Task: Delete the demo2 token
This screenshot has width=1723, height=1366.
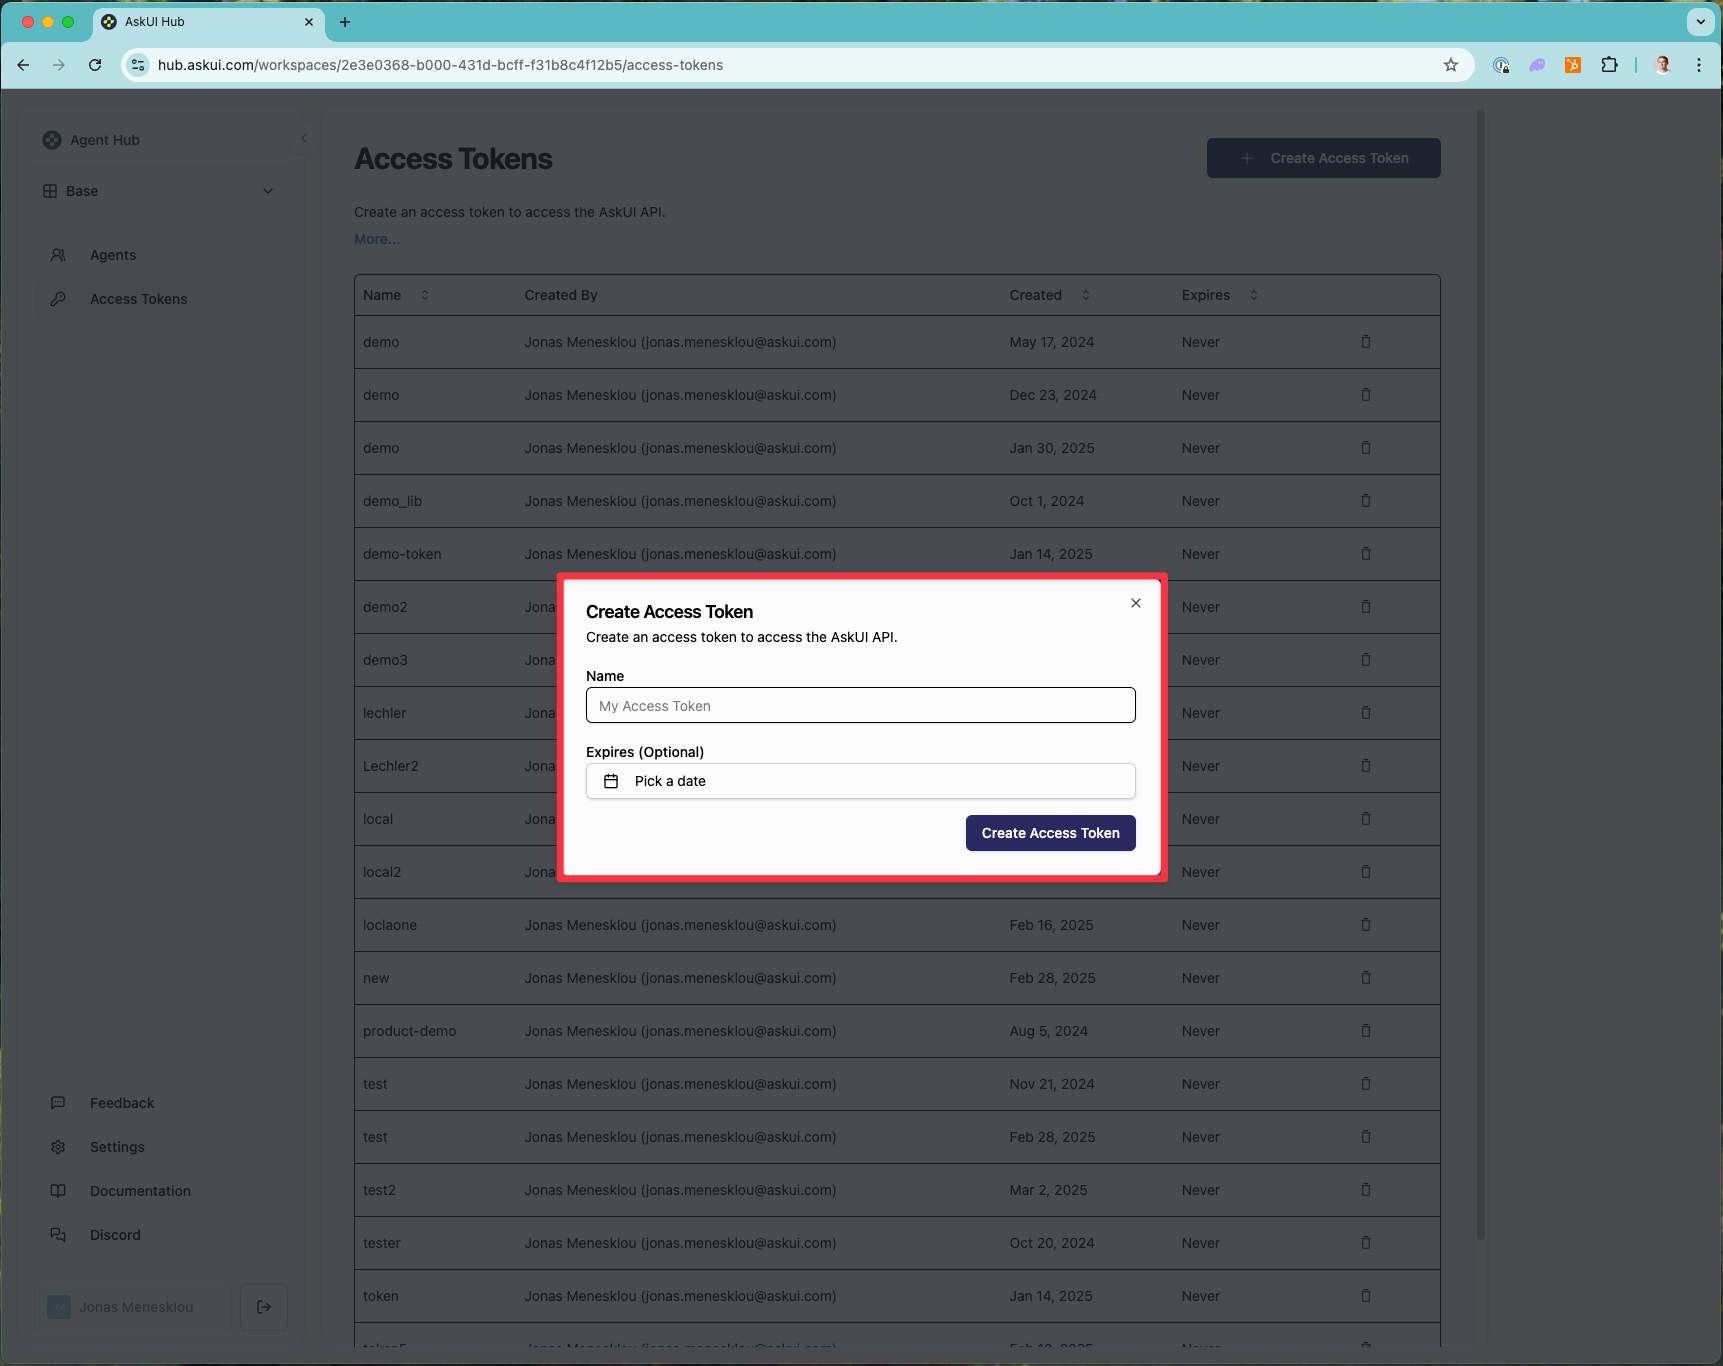Action: (1365, 607)
